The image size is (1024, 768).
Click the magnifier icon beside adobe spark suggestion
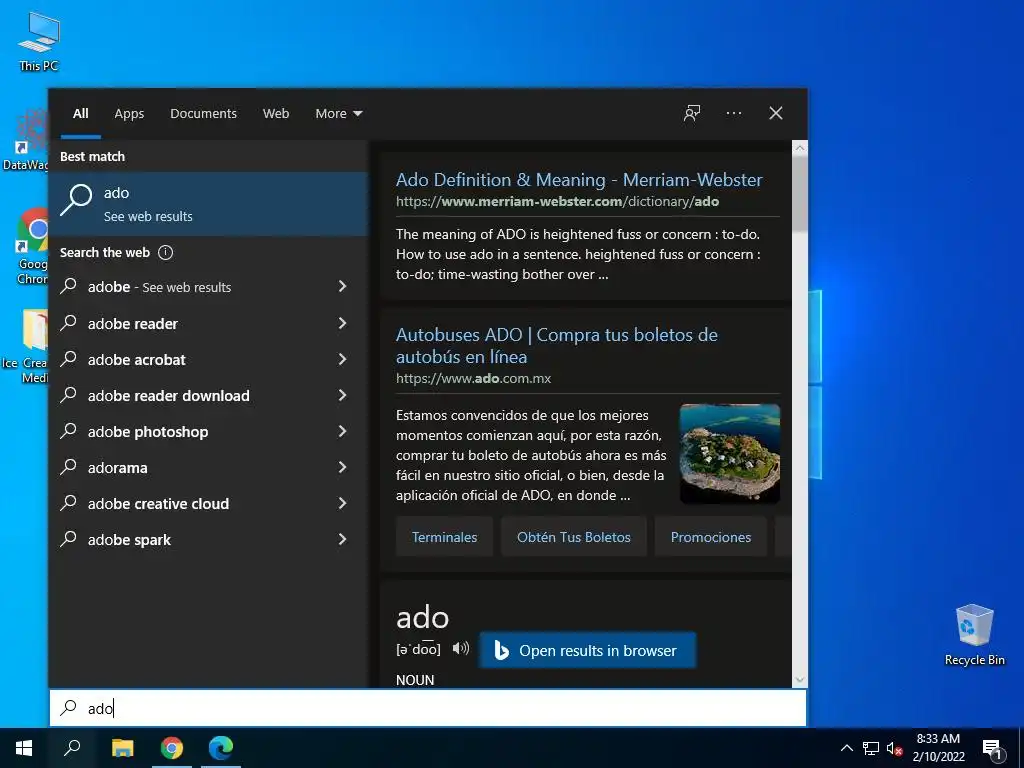[x=69, y=539]
